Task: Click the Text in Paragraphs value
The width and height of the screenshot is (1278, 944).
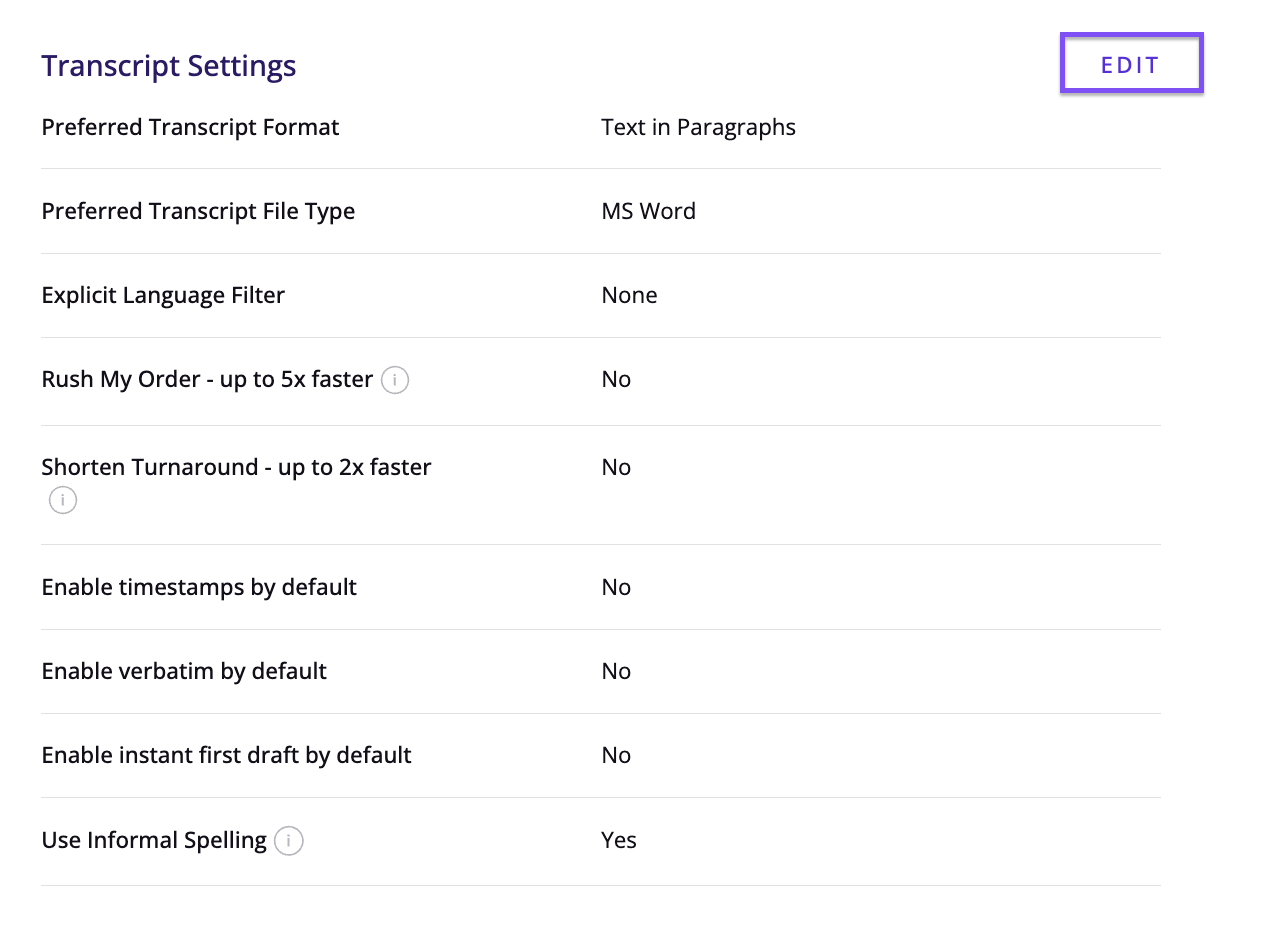Action: click(698, 128)
